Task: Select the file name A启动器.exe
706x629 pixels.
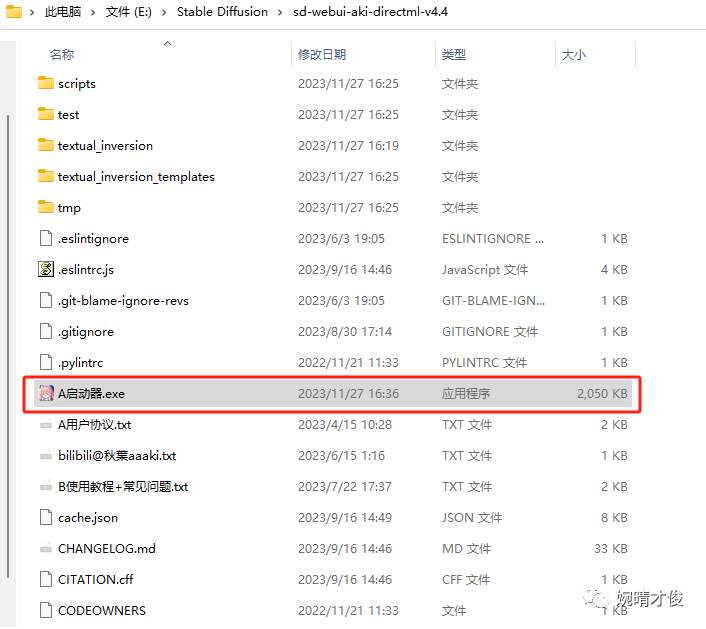Action: coord(91,394)
